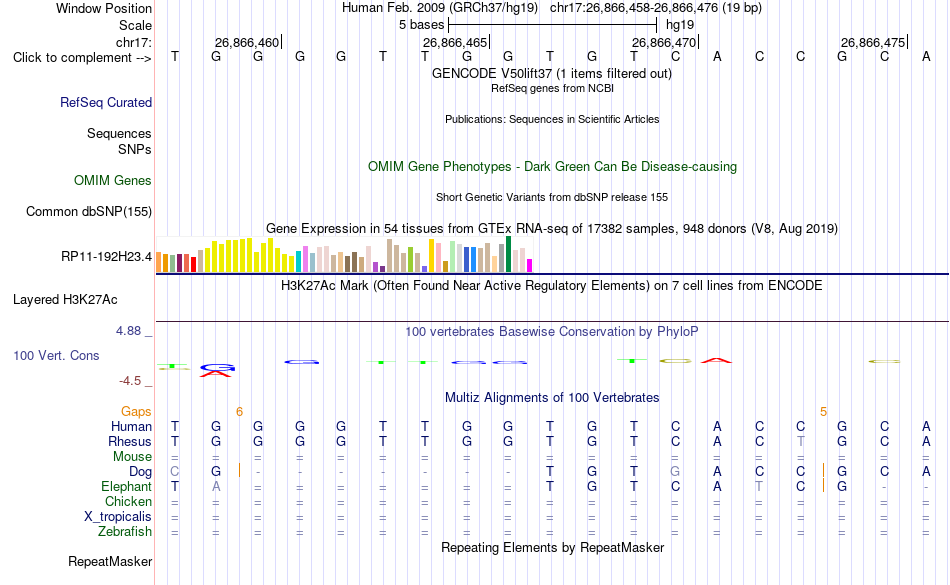Click the X_tropicalis species label
The width and height of the screenshot is (950, 585).
(x=118, y=517)
